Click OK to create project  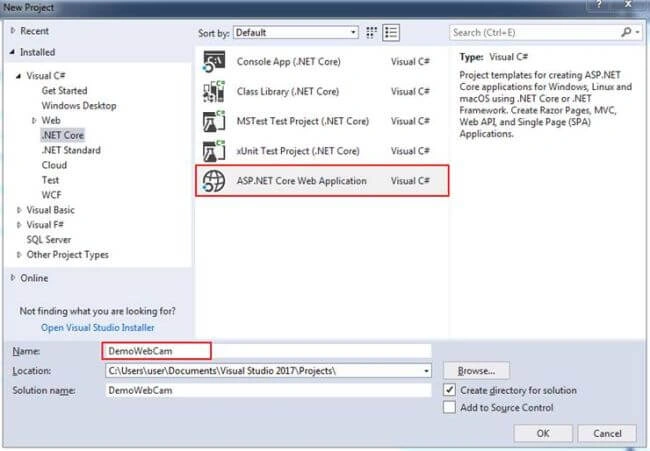coord(543,434)
